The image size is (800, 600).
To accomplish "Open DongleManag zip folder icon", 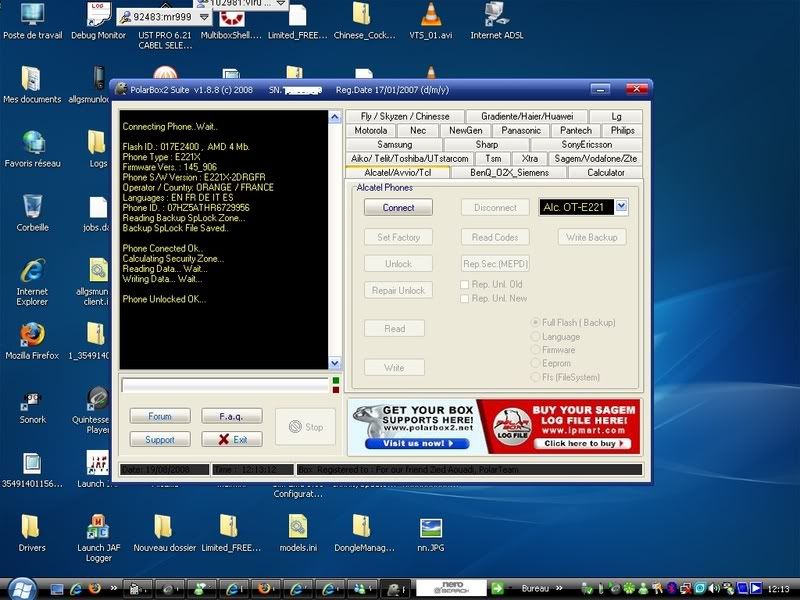I will click(x=364, y=534).
